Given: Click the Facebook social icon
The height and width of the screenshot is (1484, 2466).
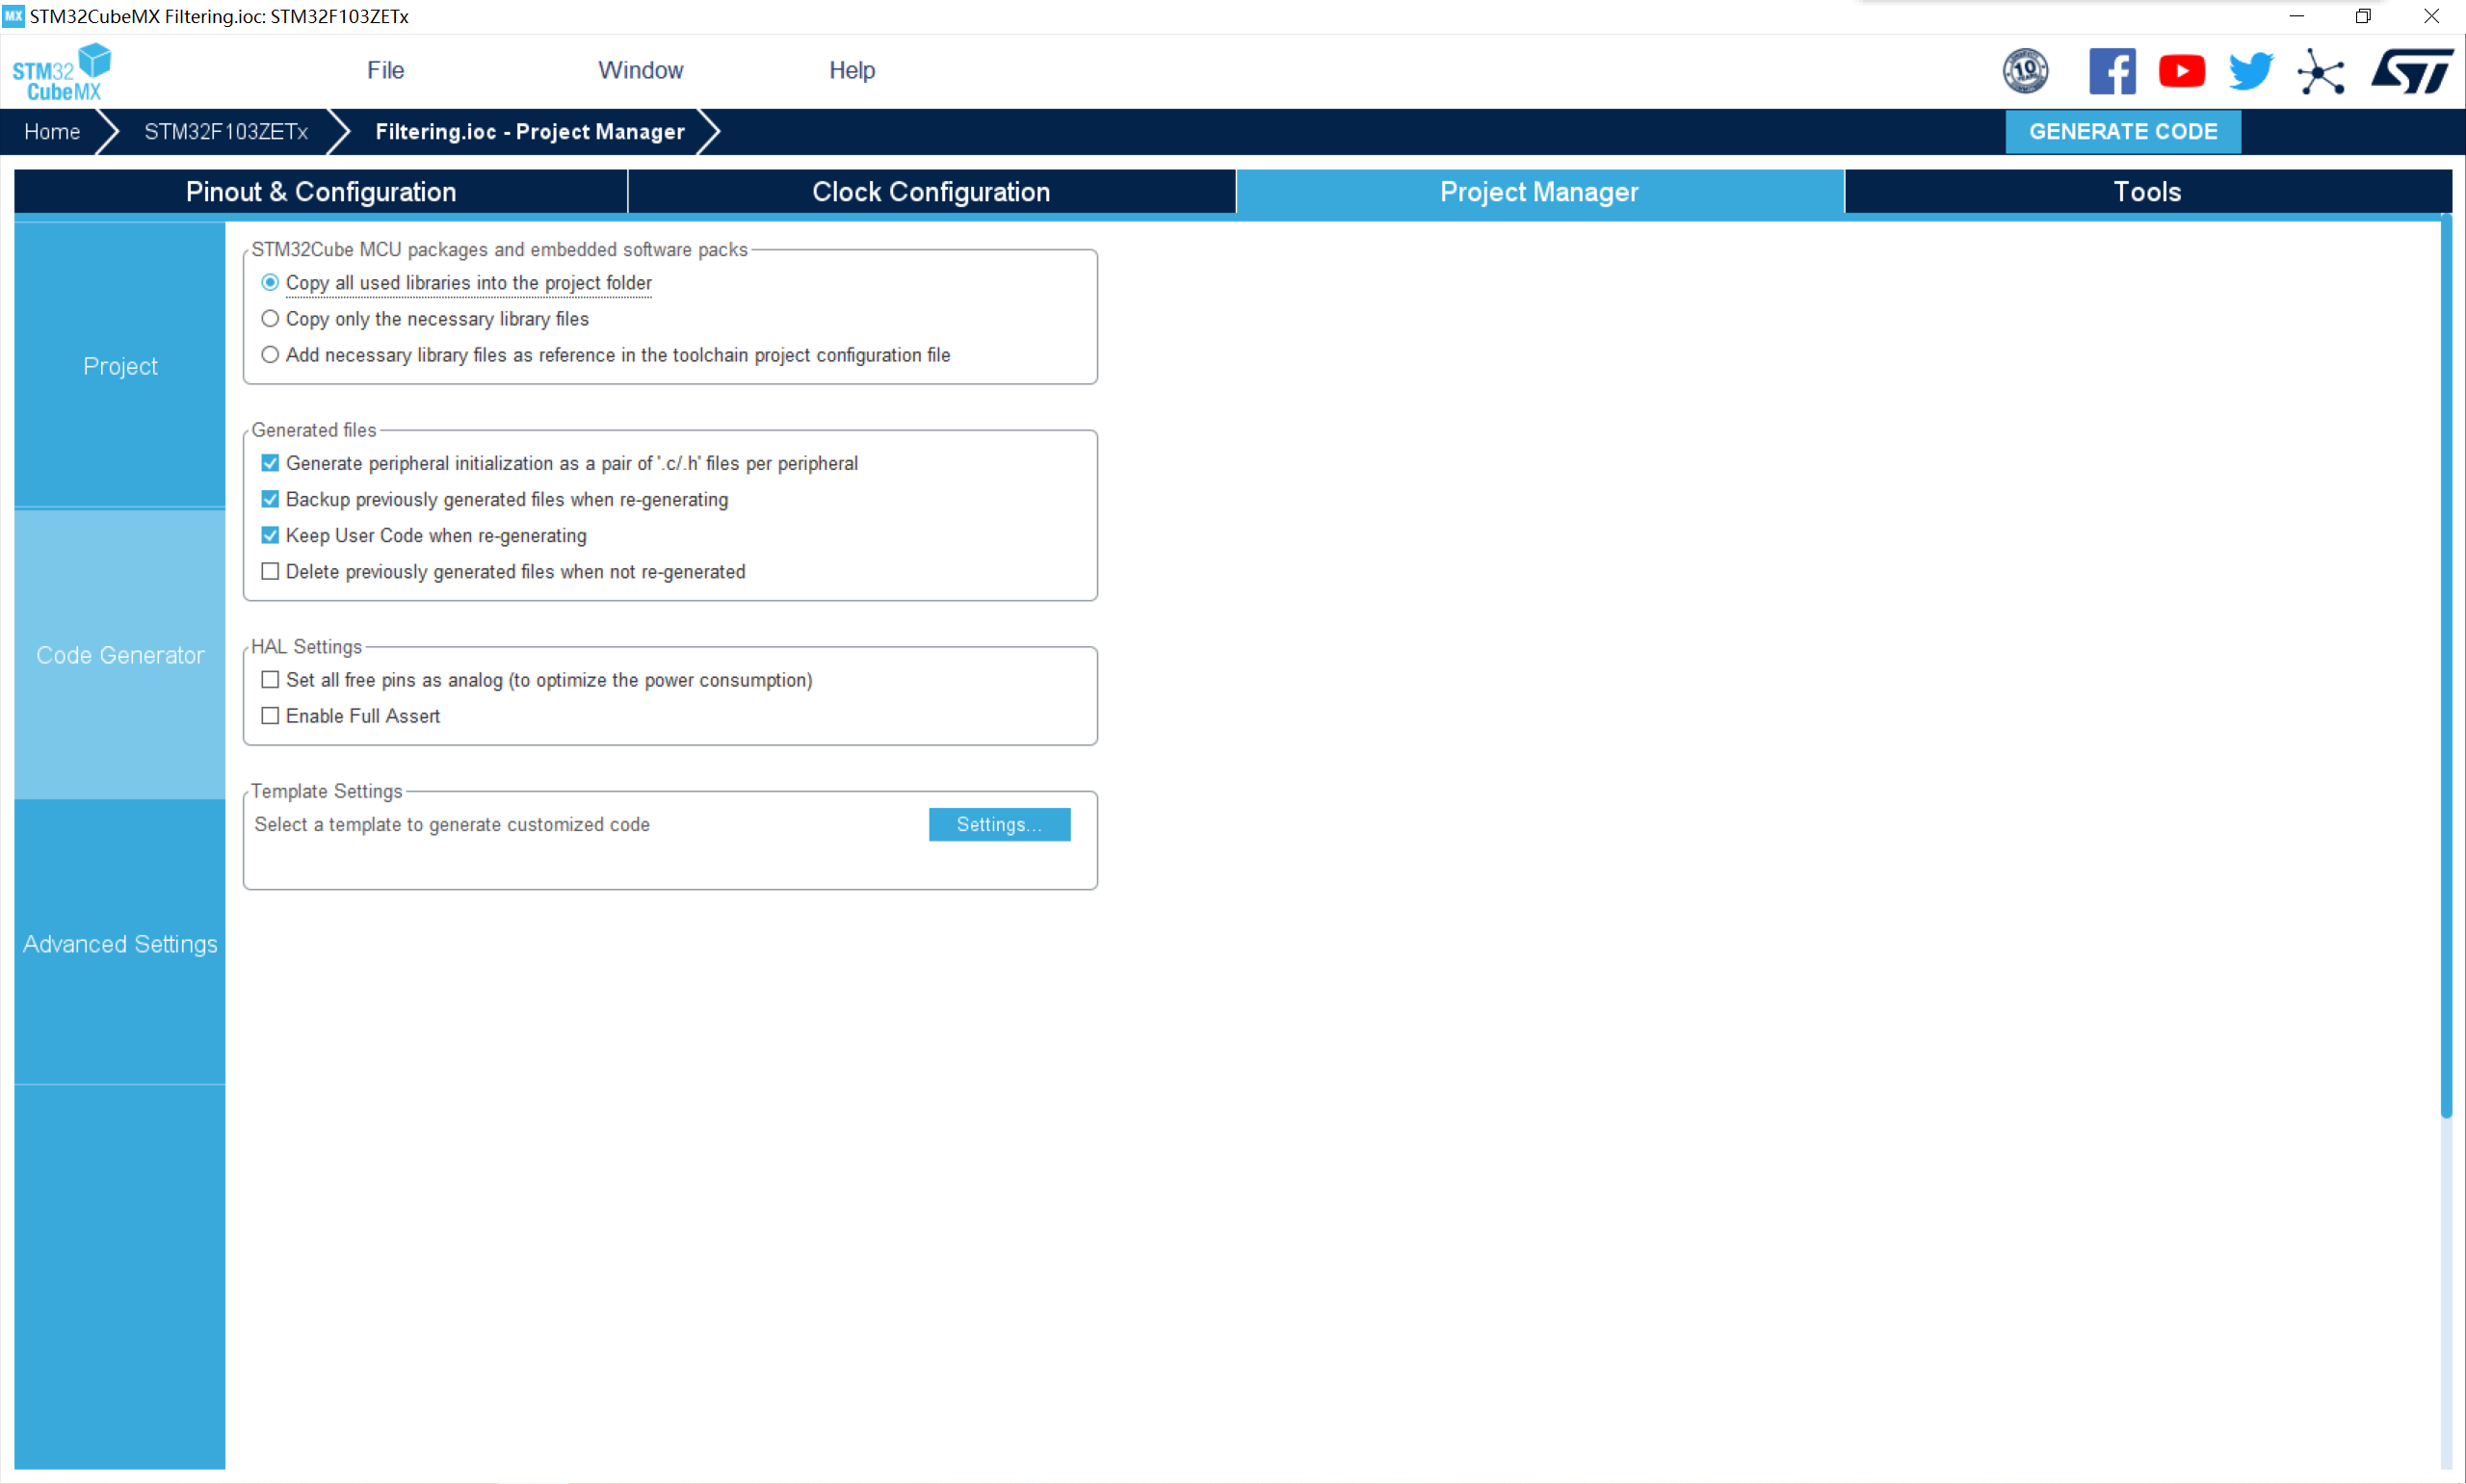Looking at the screenshot, I should click(x=2112, y=70).
